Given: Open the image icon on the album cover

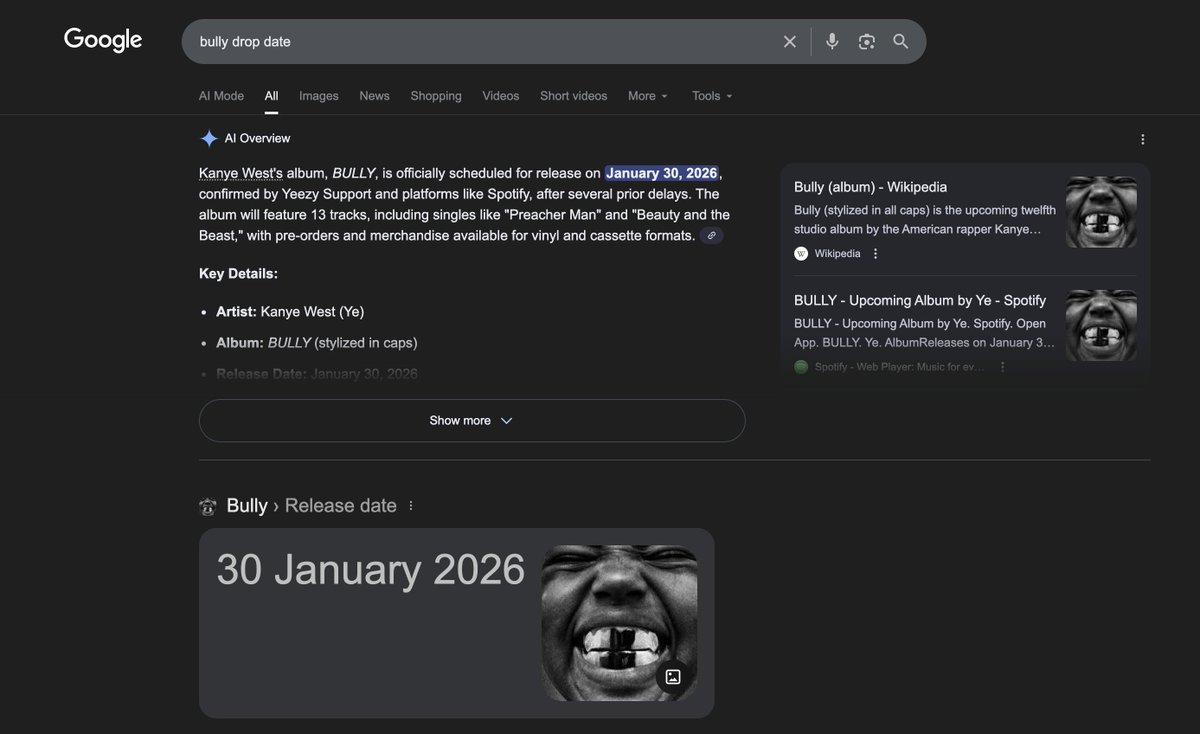Looking at the screenshot, I should pyautogui.click(x=673, y=677).
